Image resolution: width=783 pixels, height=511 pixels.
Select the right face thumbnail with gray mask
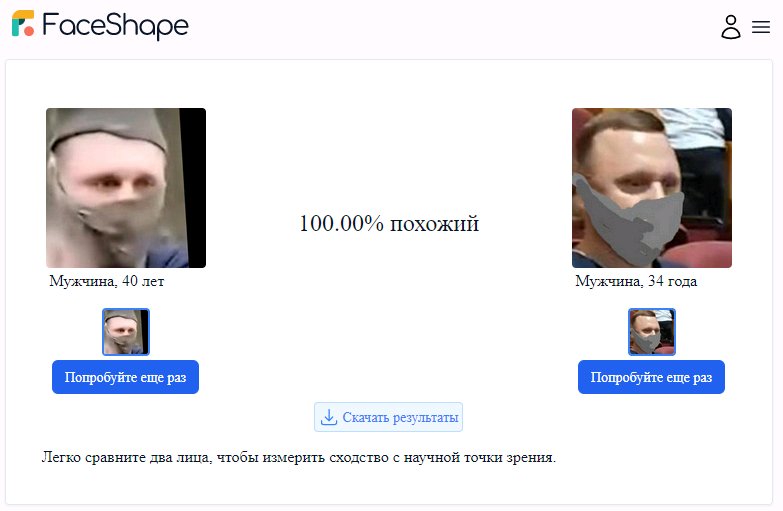click(x=652, y=332)
